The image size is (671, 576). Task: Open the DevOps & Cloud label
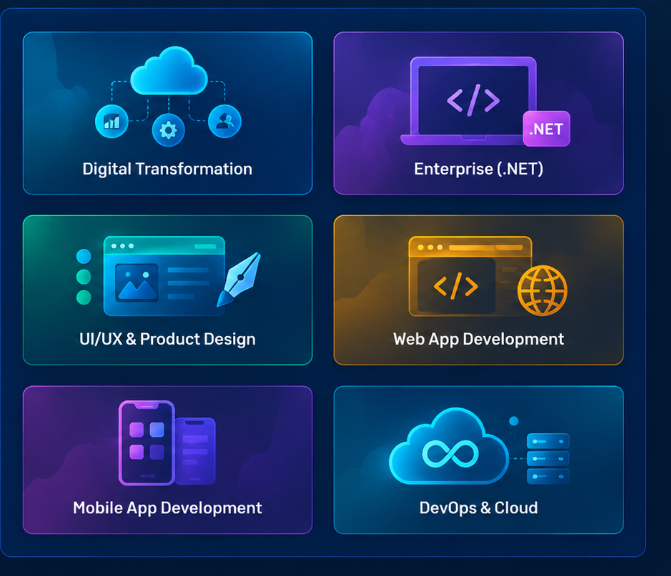click(478, 508)
